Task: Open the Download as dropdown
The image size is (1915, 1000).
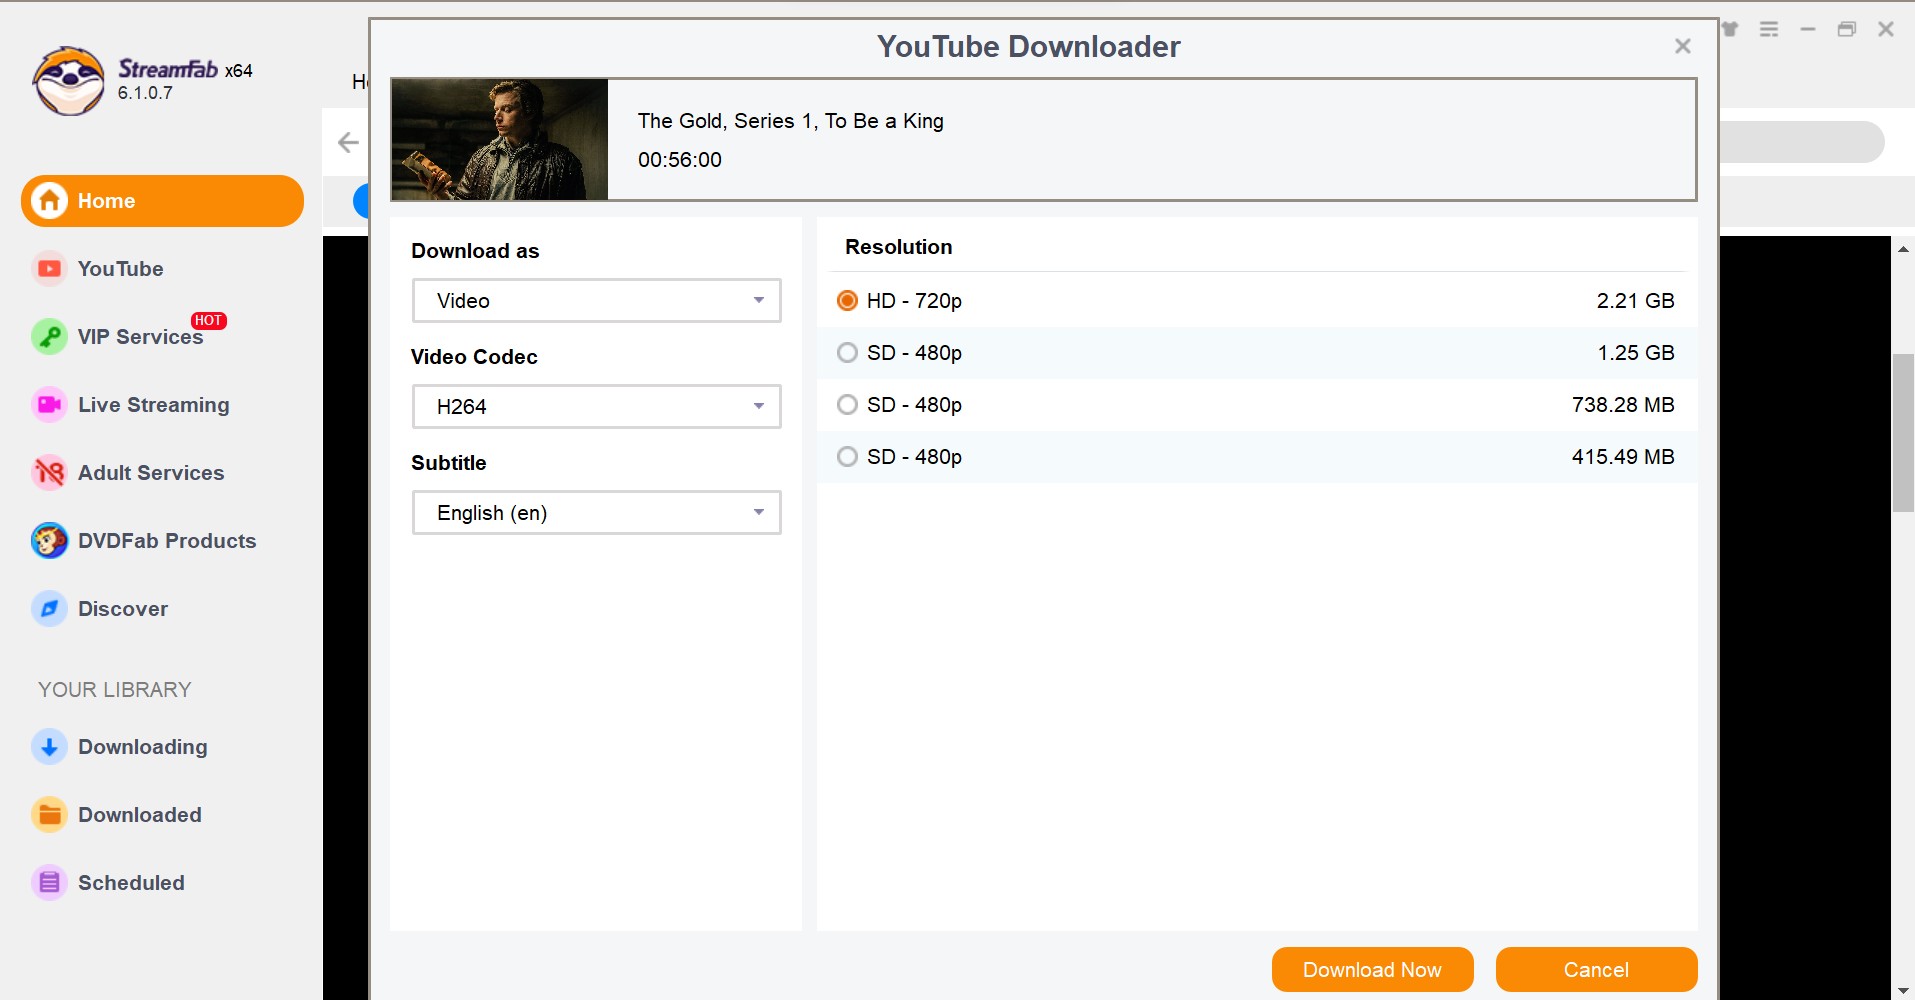Action: 596,301
